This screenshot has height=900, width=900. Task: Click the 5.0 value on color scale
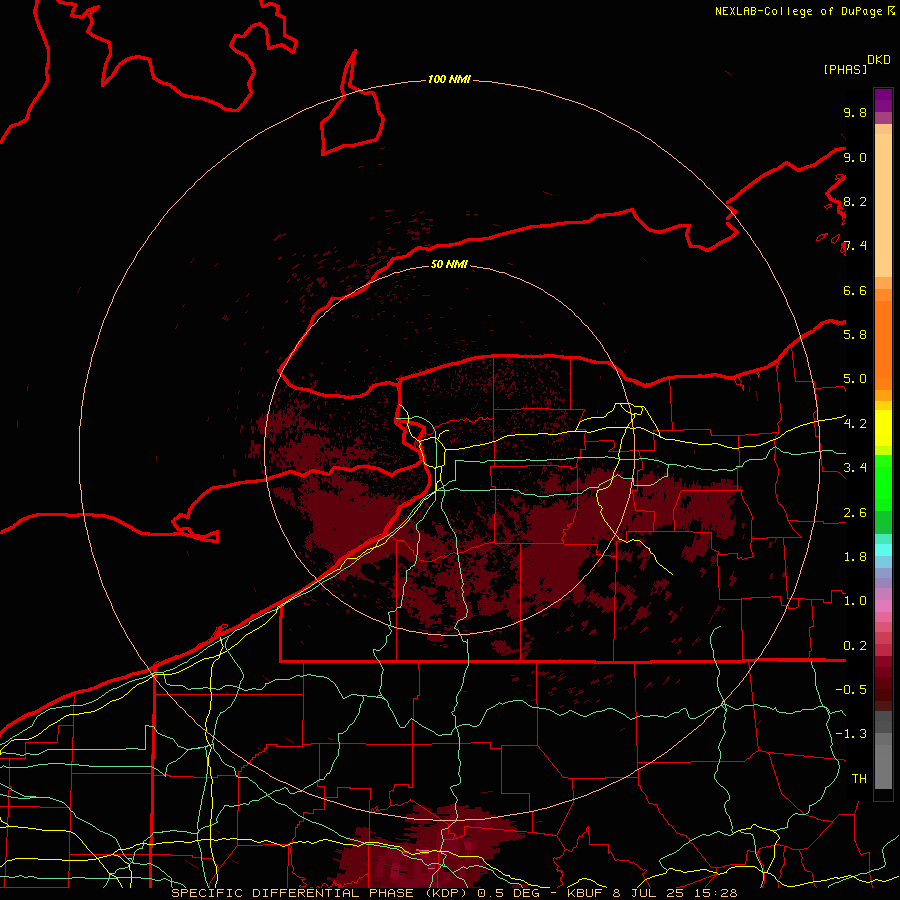tap(855, 379)
